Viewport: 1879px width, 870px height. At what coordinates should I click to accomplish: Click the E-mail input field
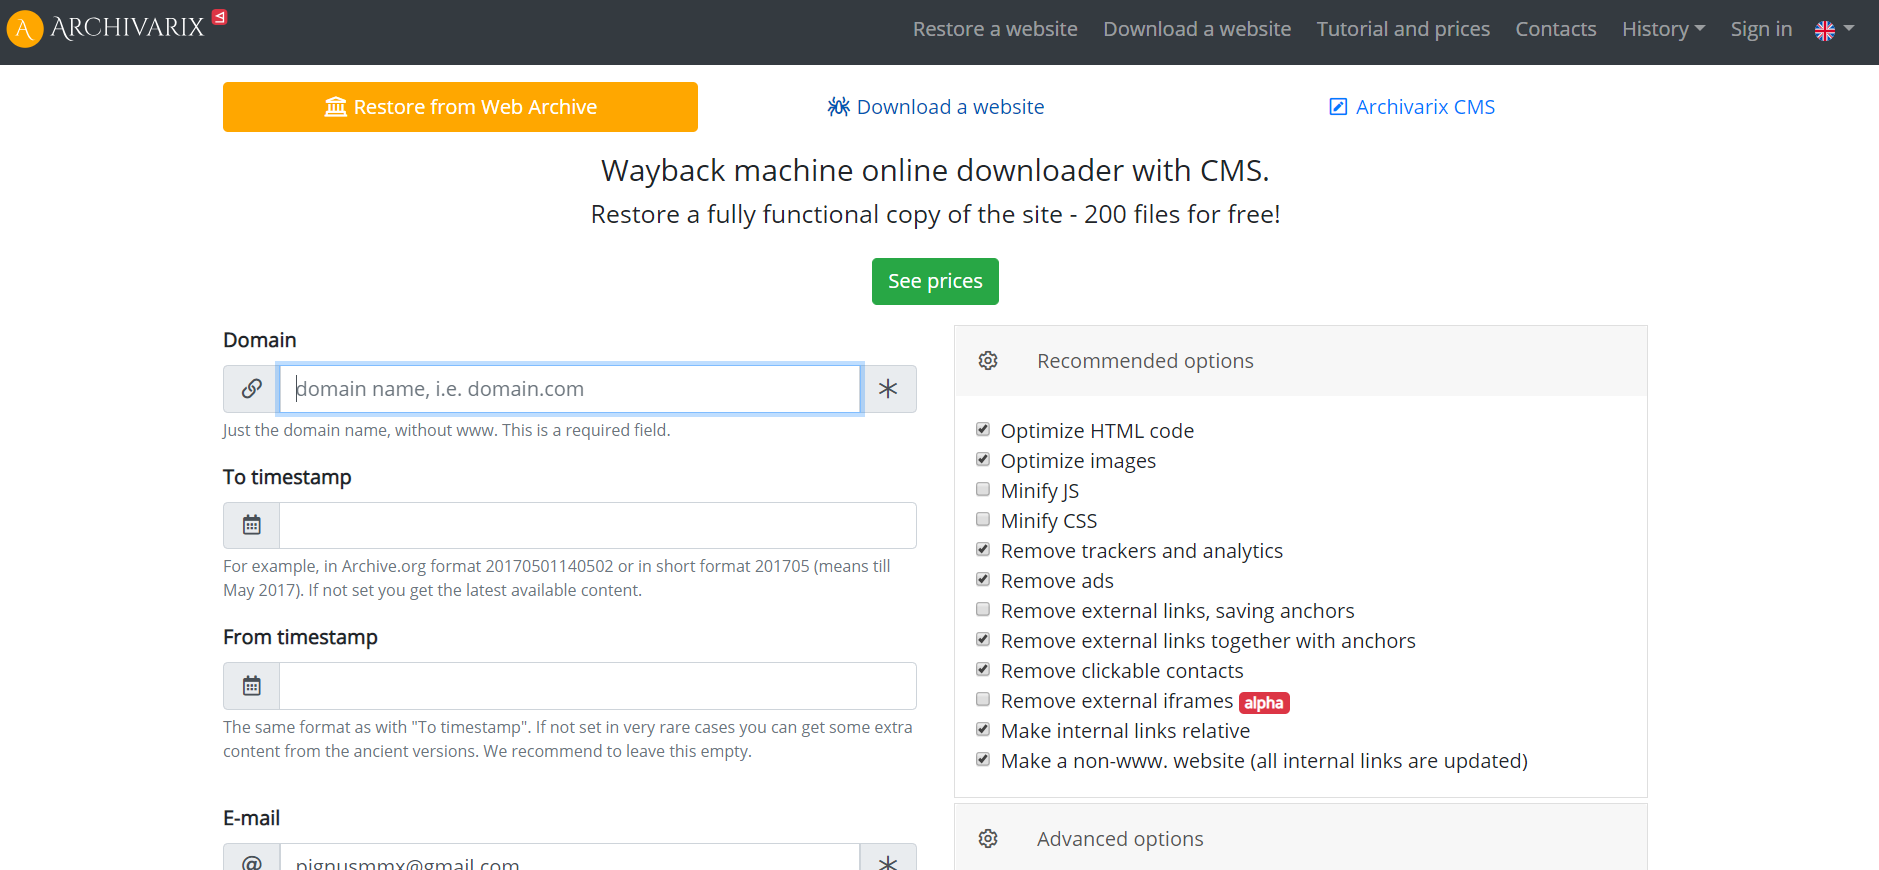[570, 858]
